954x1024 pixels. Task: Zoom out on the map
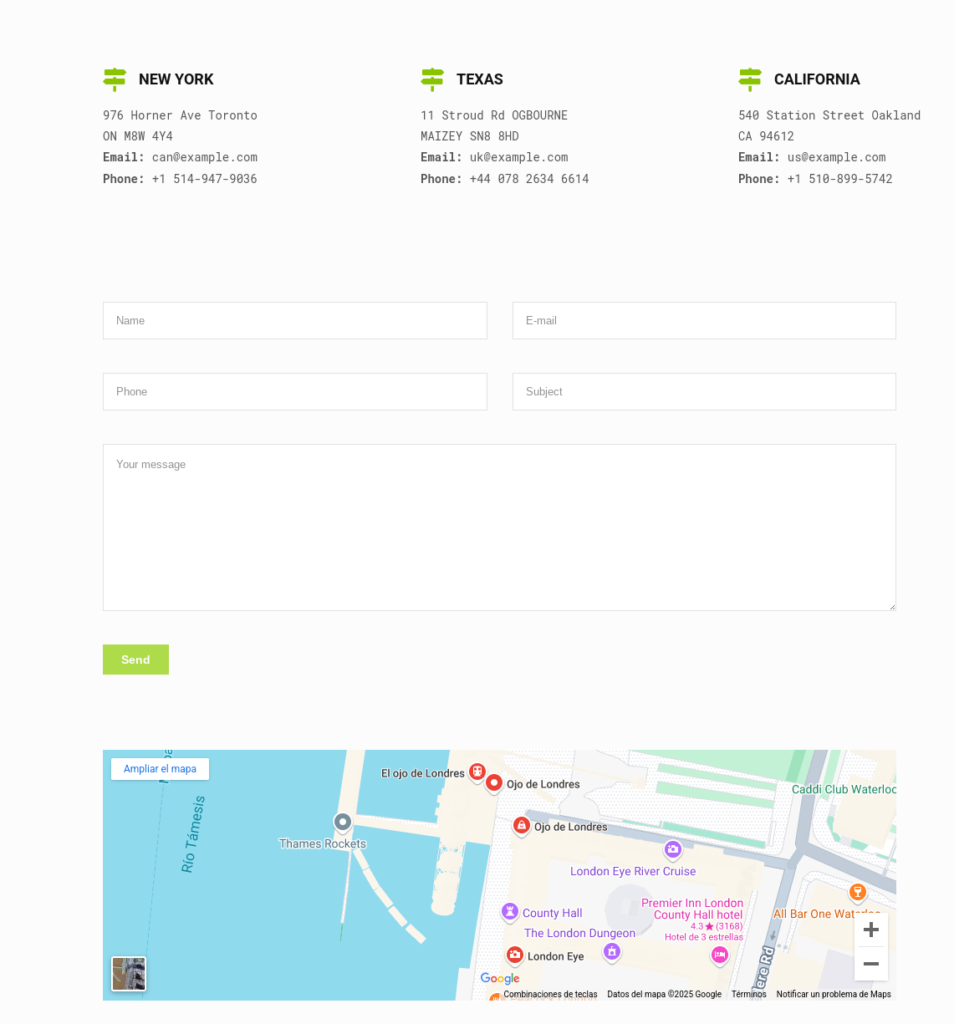pyautogui.click(x=870, y=964)
